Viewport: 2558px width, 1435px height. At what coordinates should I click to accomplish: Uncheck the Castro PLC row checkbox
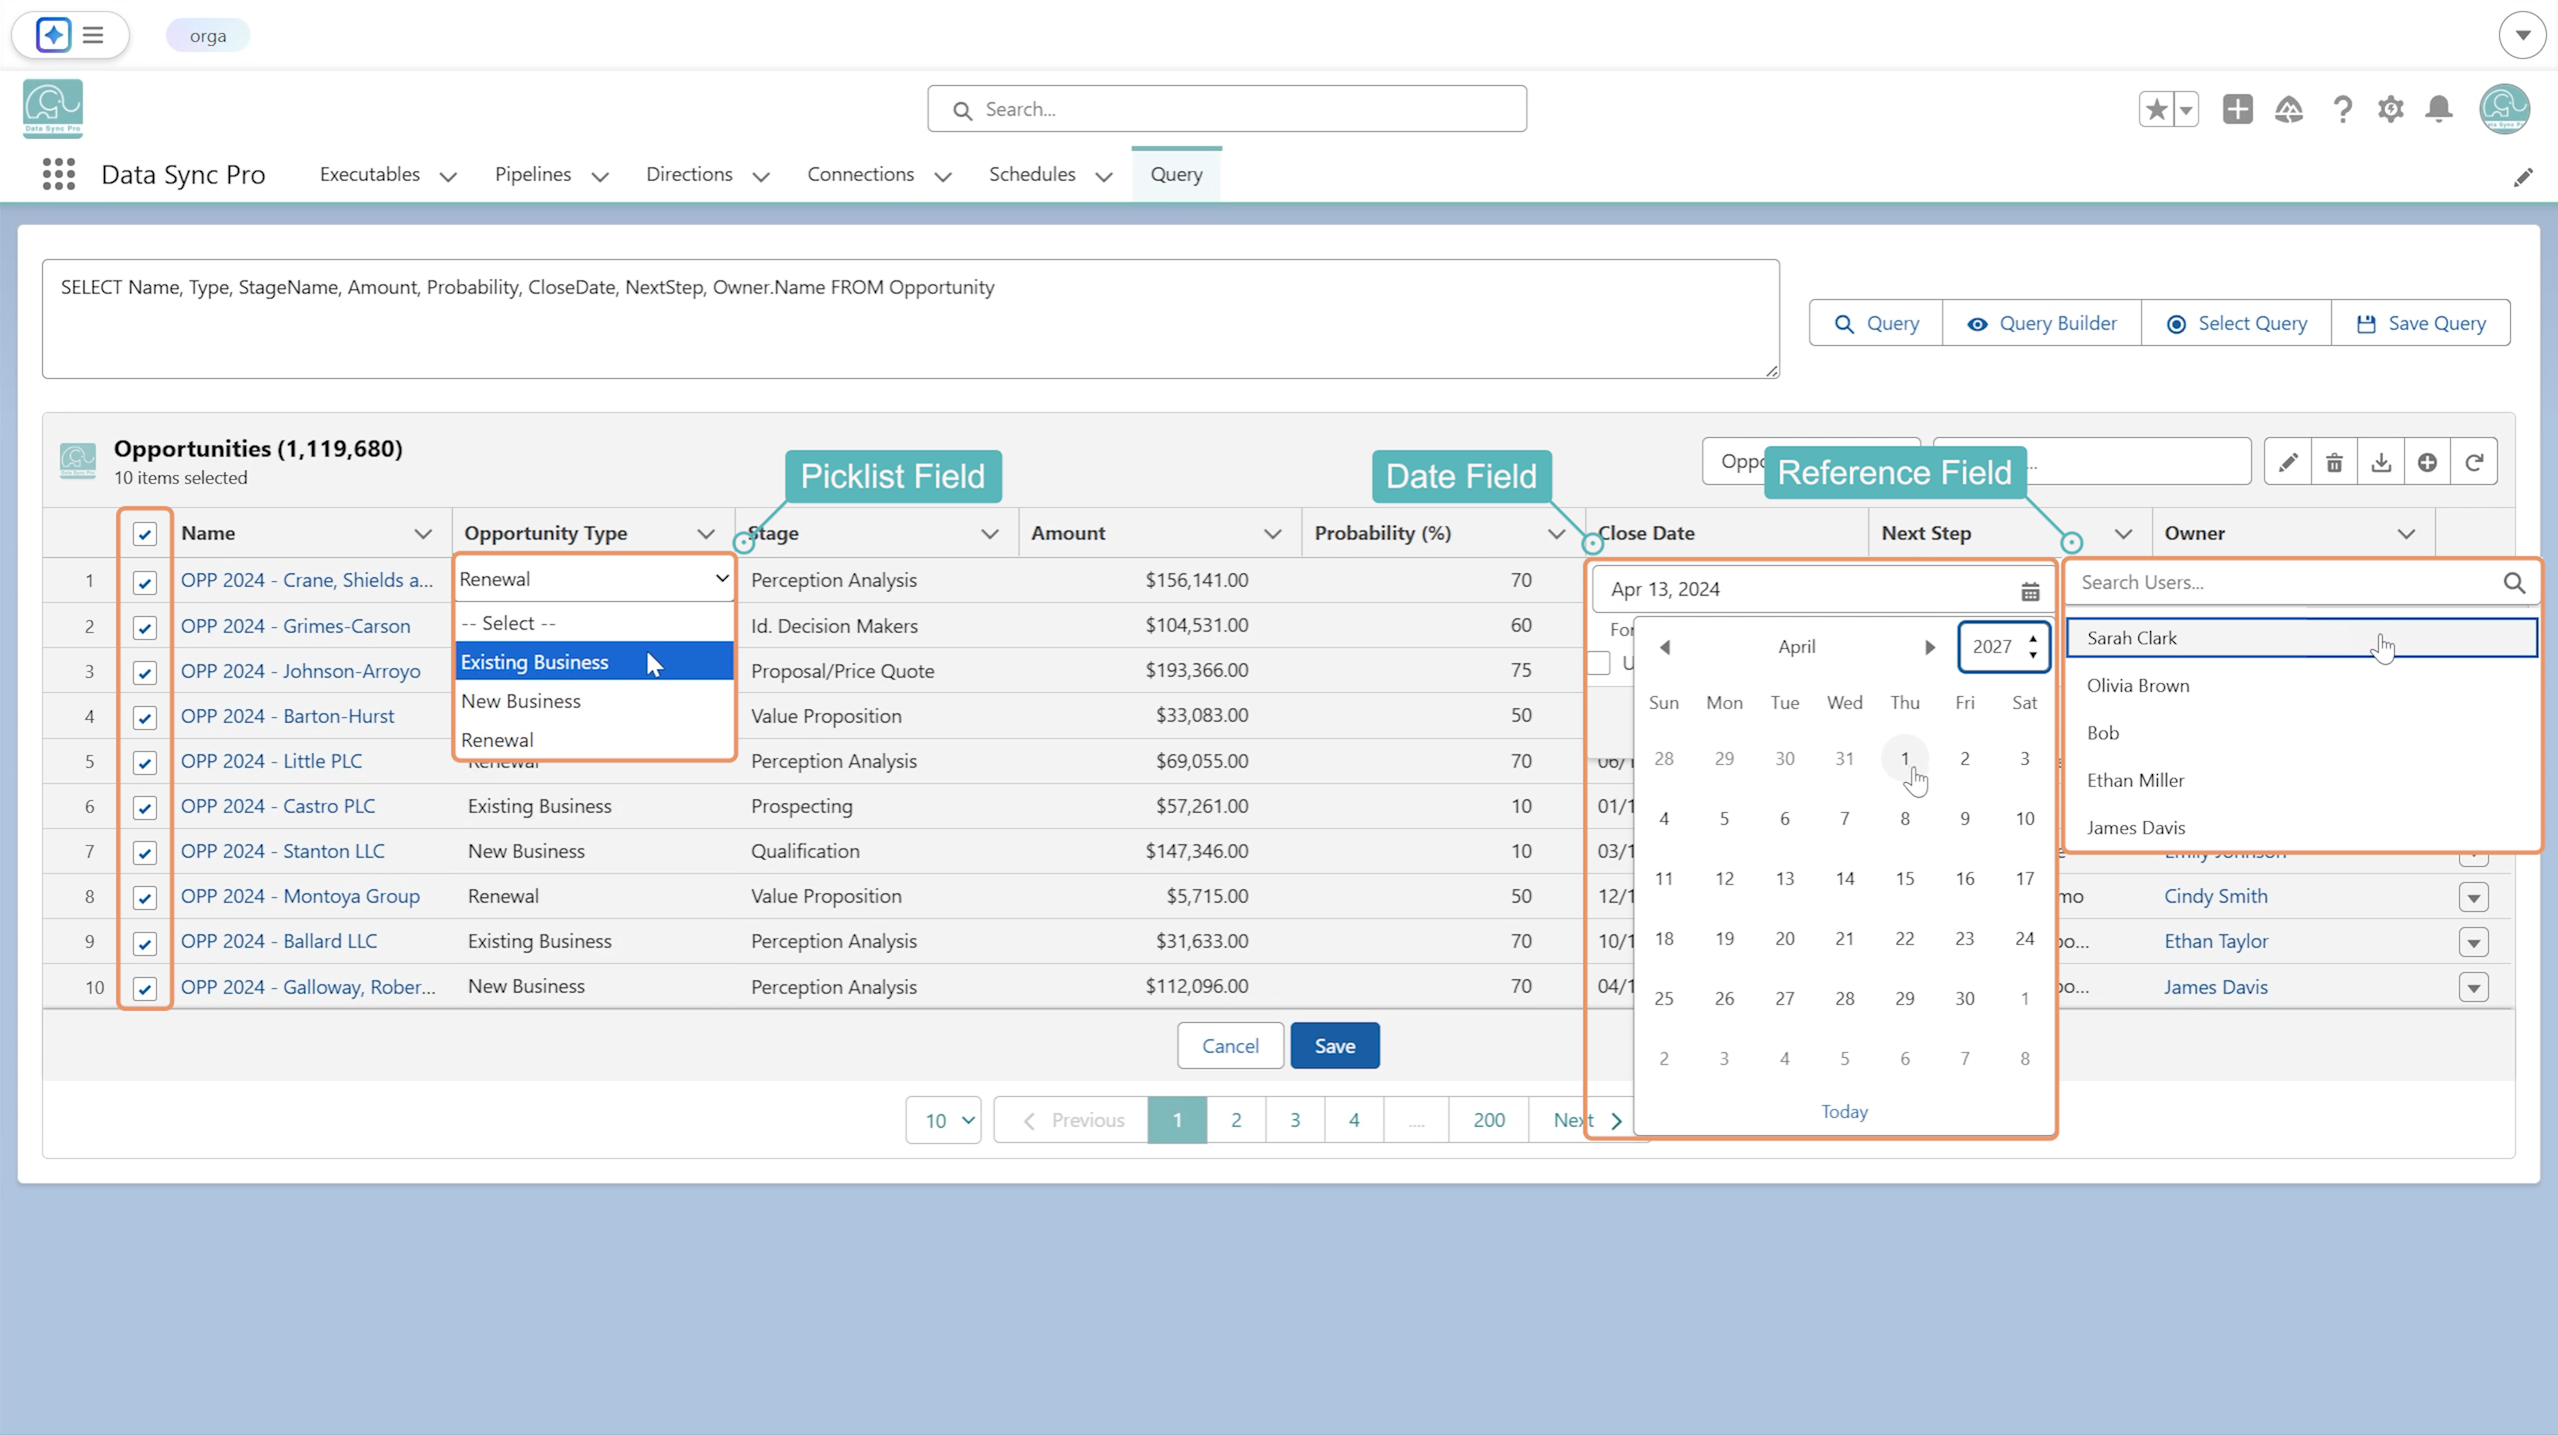(145, 807)
